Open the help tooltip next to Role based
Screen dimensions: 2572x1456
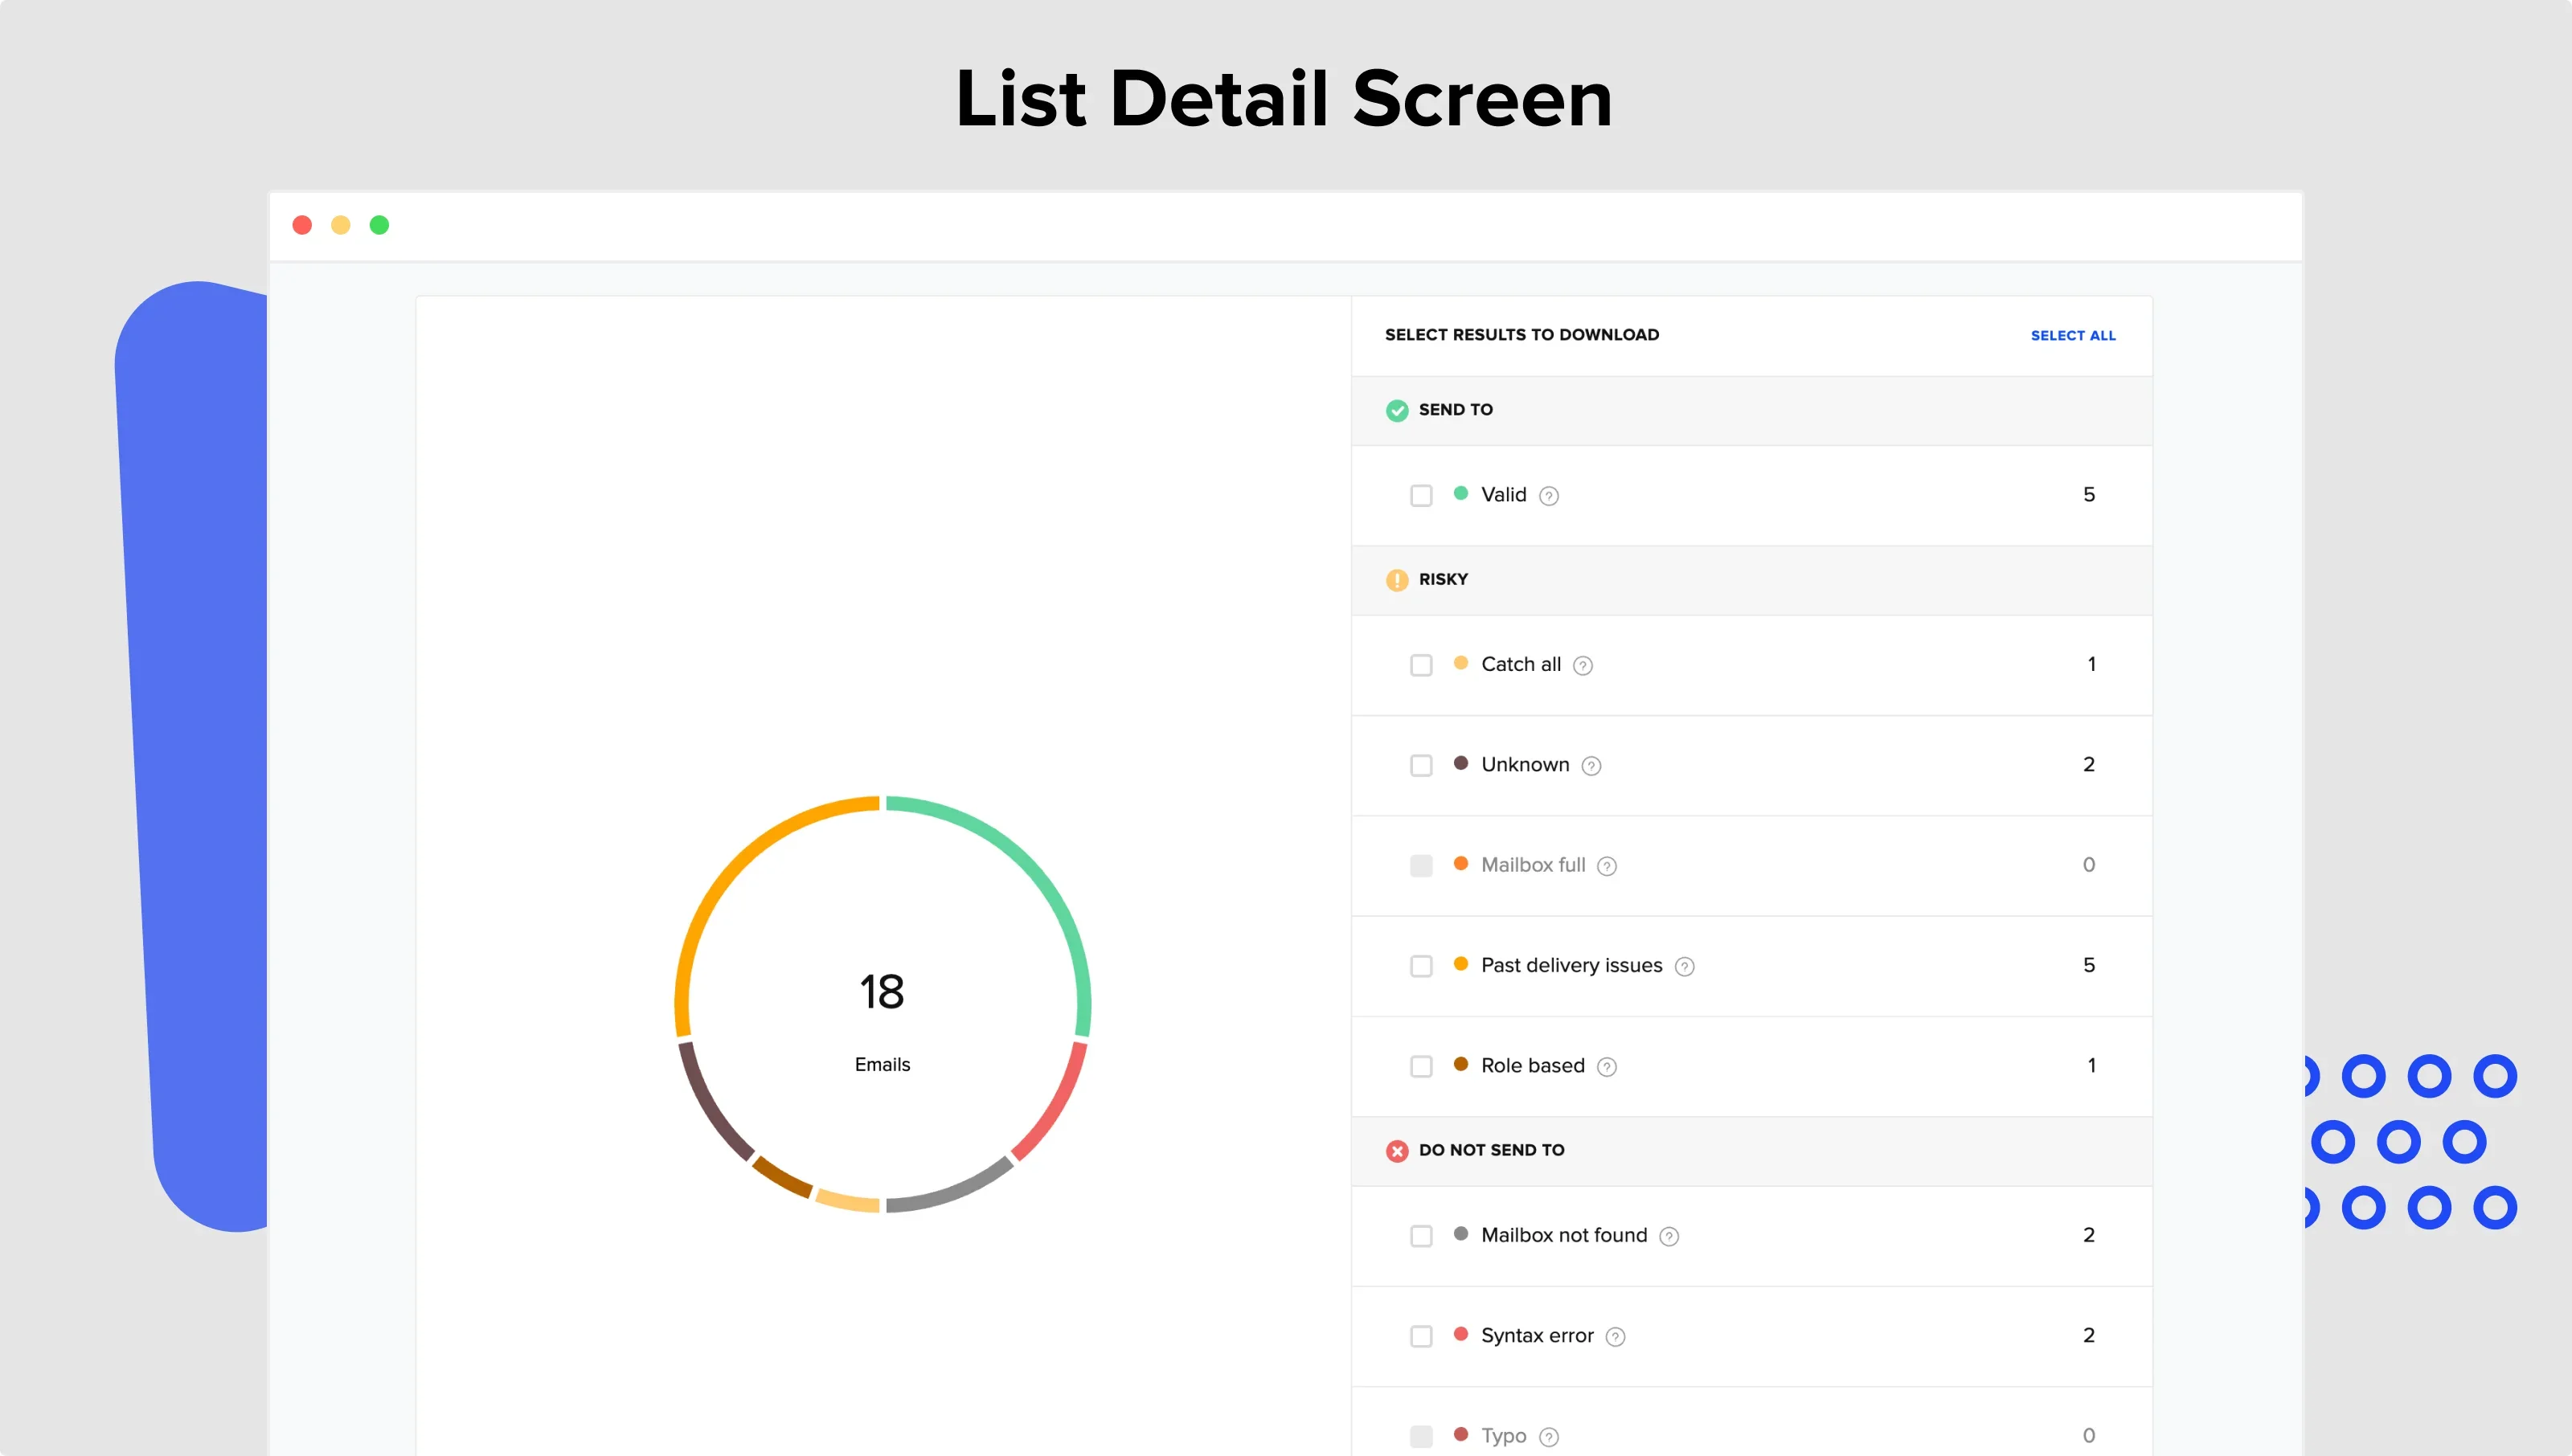(x=1607, y=1066)
